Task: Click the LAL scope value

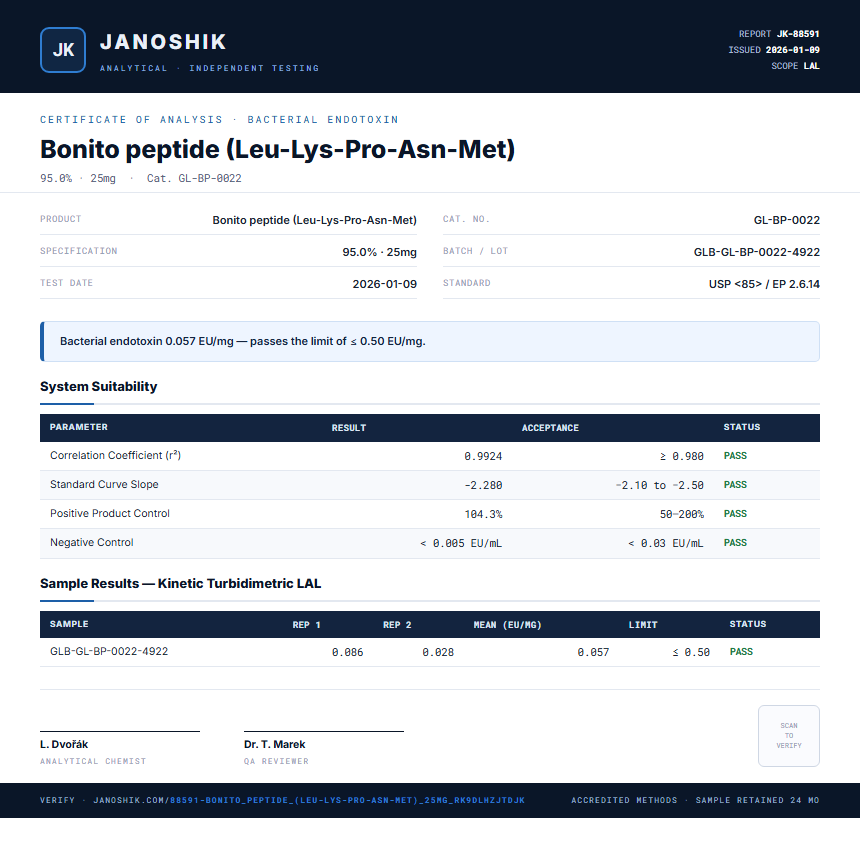Action: (x=812, y=66)
